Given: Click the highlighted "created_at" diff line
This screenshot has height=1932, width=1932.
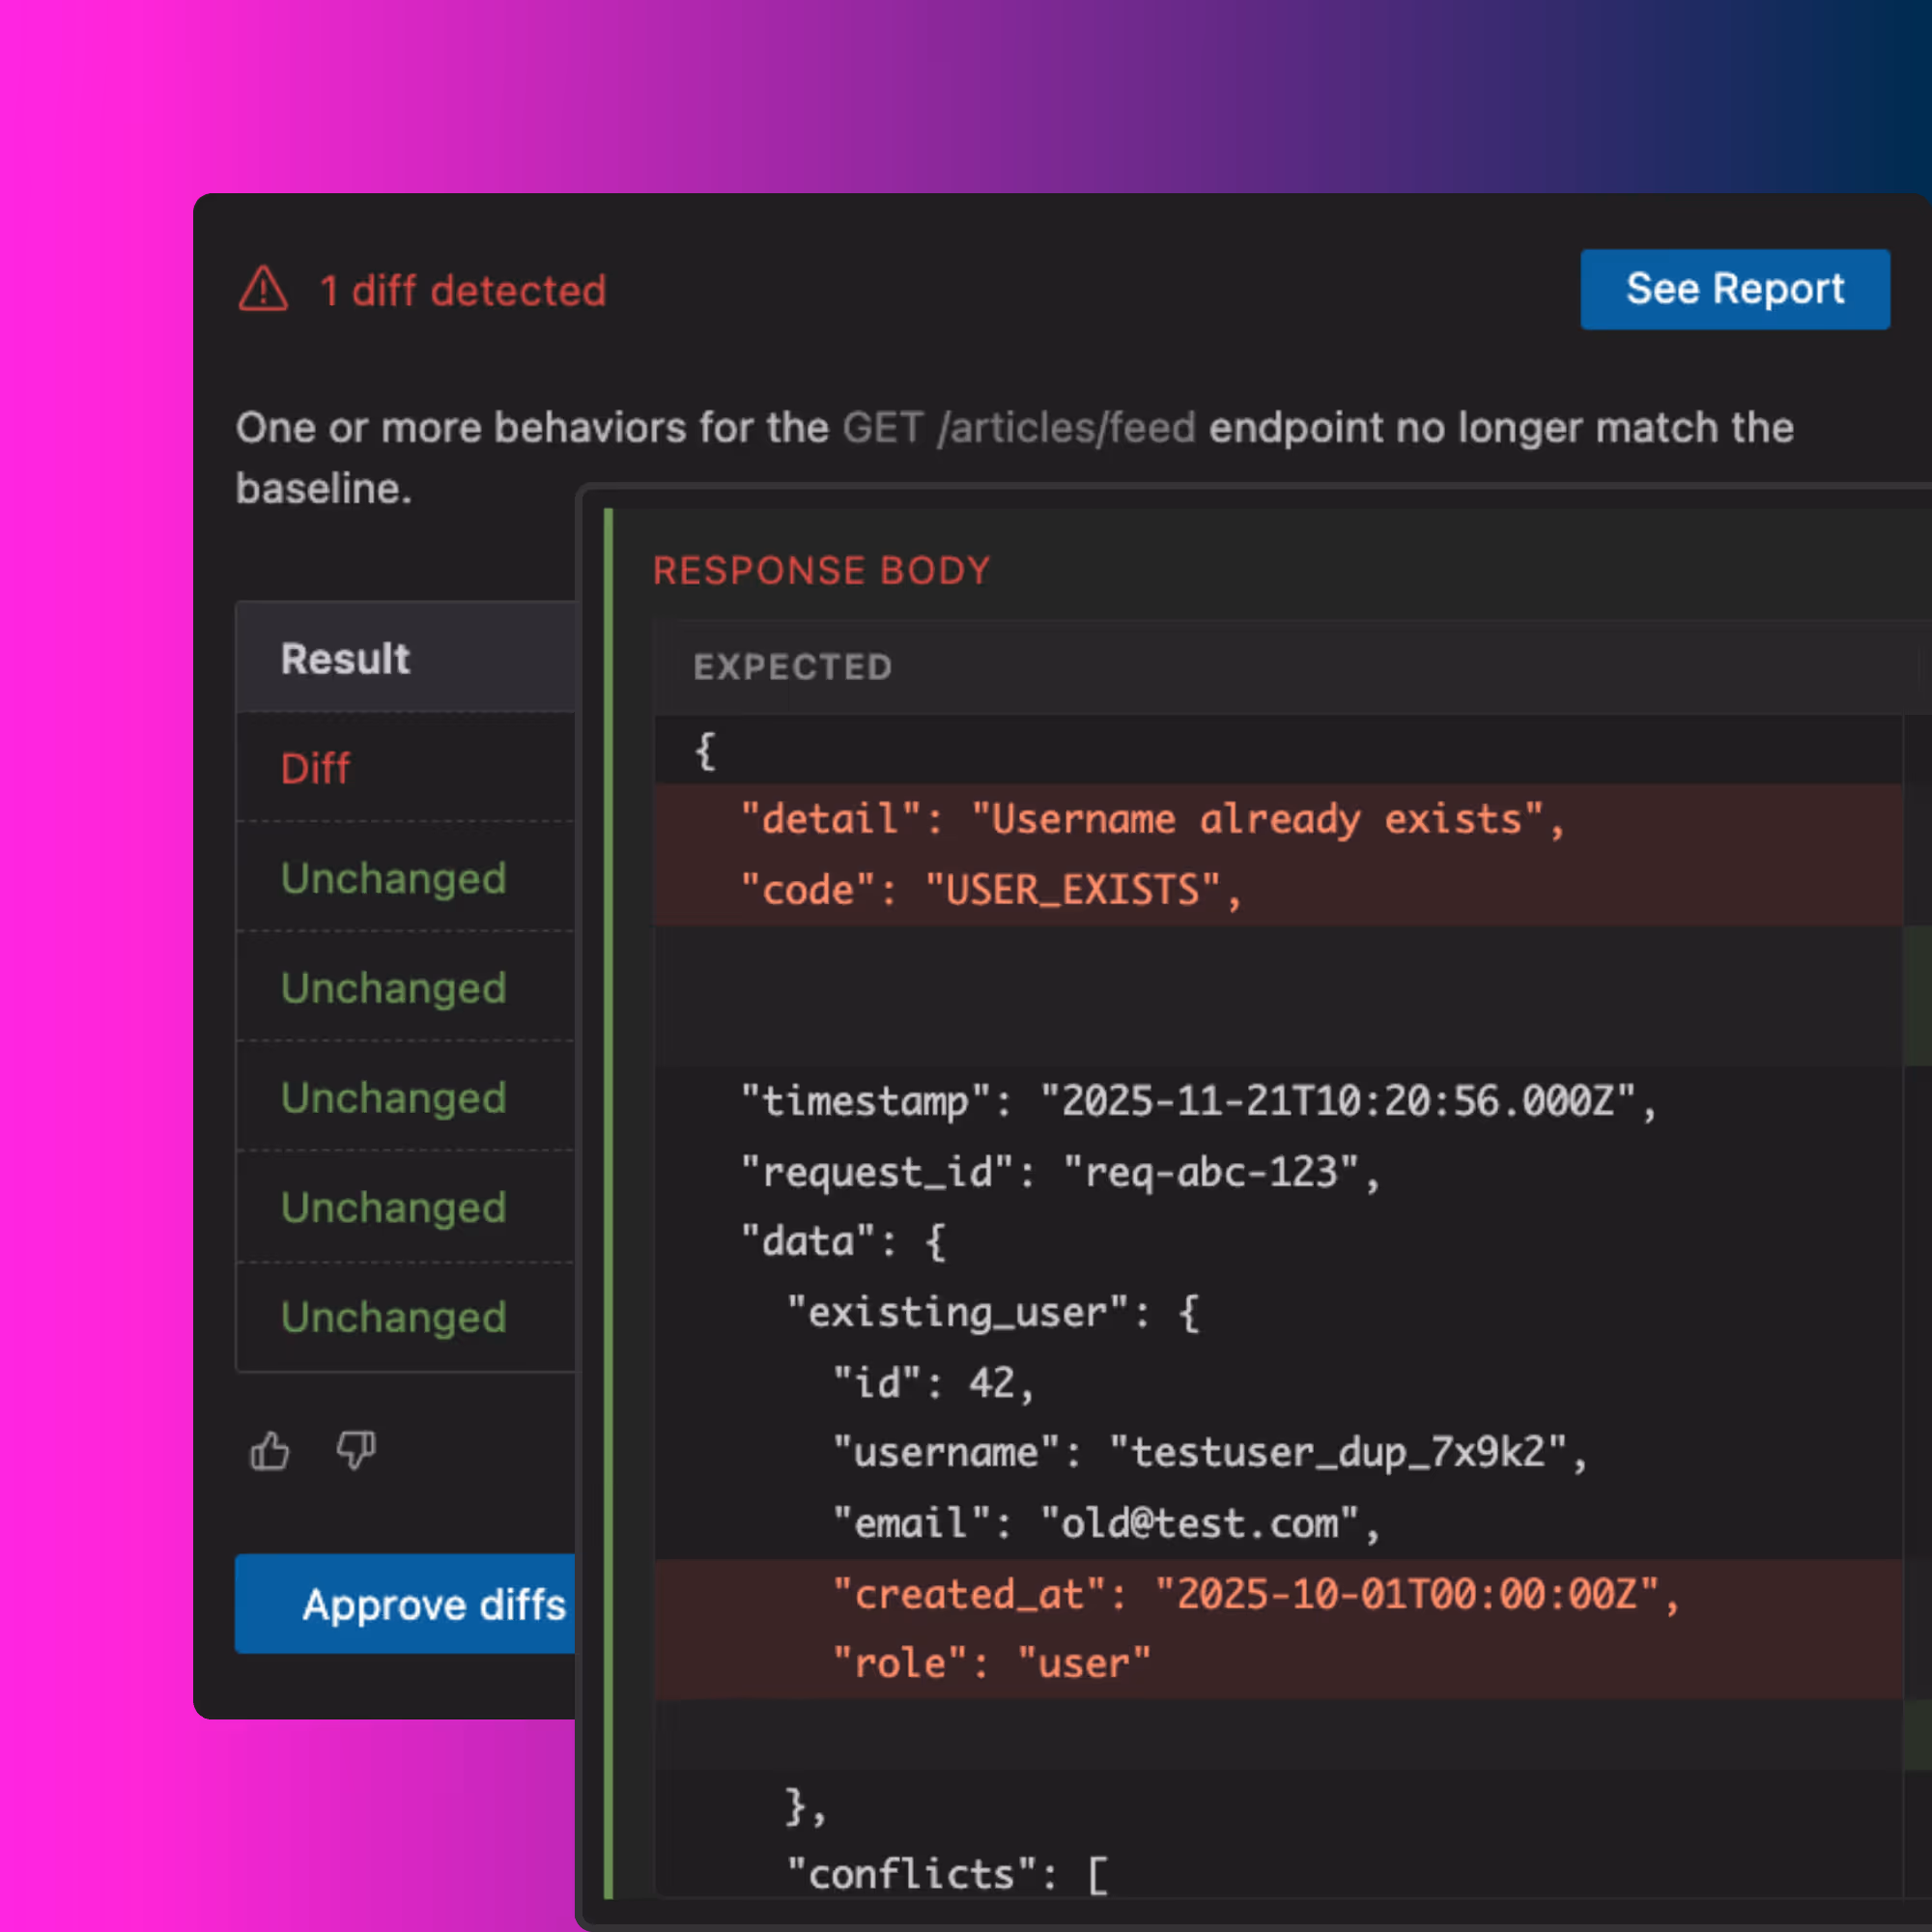Looking at the screenshot, I should coord(1255,1594).
